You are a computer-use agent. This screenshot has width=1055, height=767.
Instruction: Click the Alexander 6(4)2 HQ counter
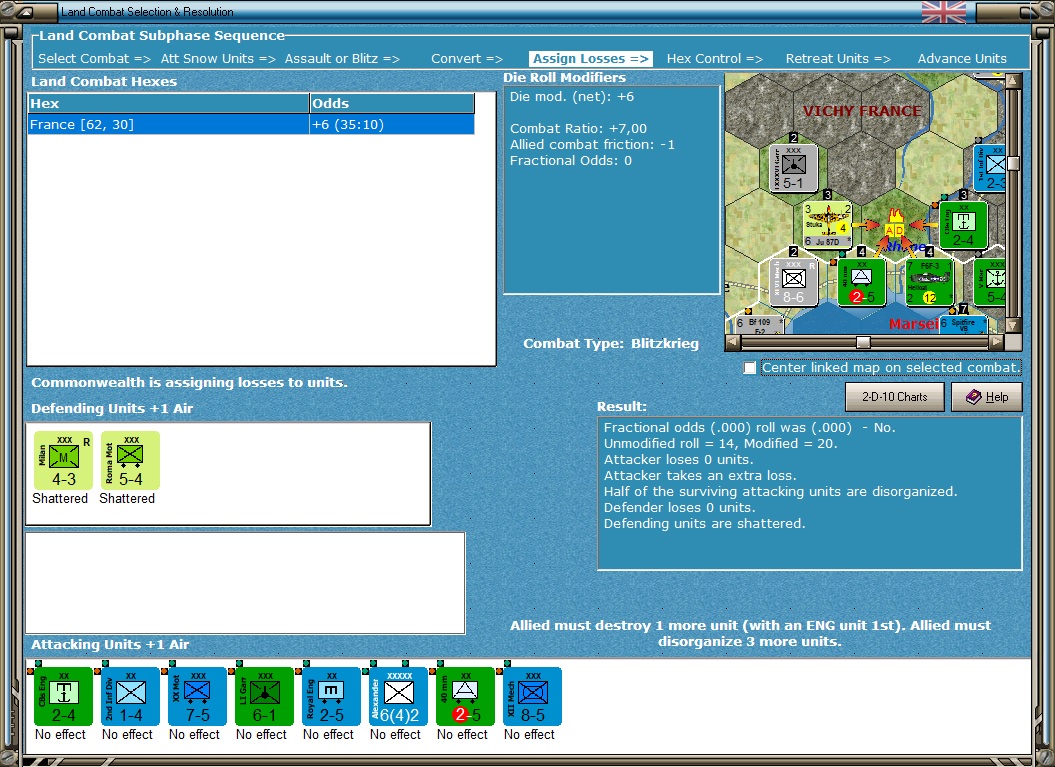point(398,696)
